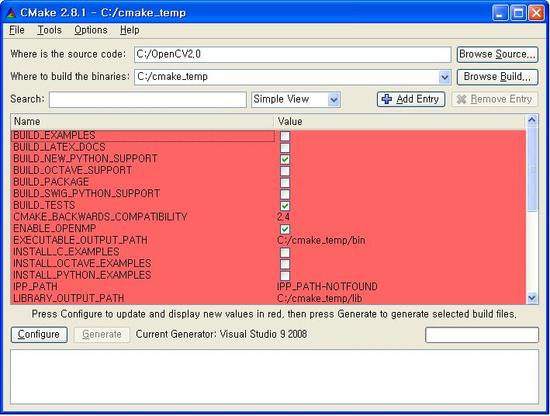Viewport: 550px width, 416px height.
Task: Click the progress bar beside Current Generator
Action: click(482, 335)
